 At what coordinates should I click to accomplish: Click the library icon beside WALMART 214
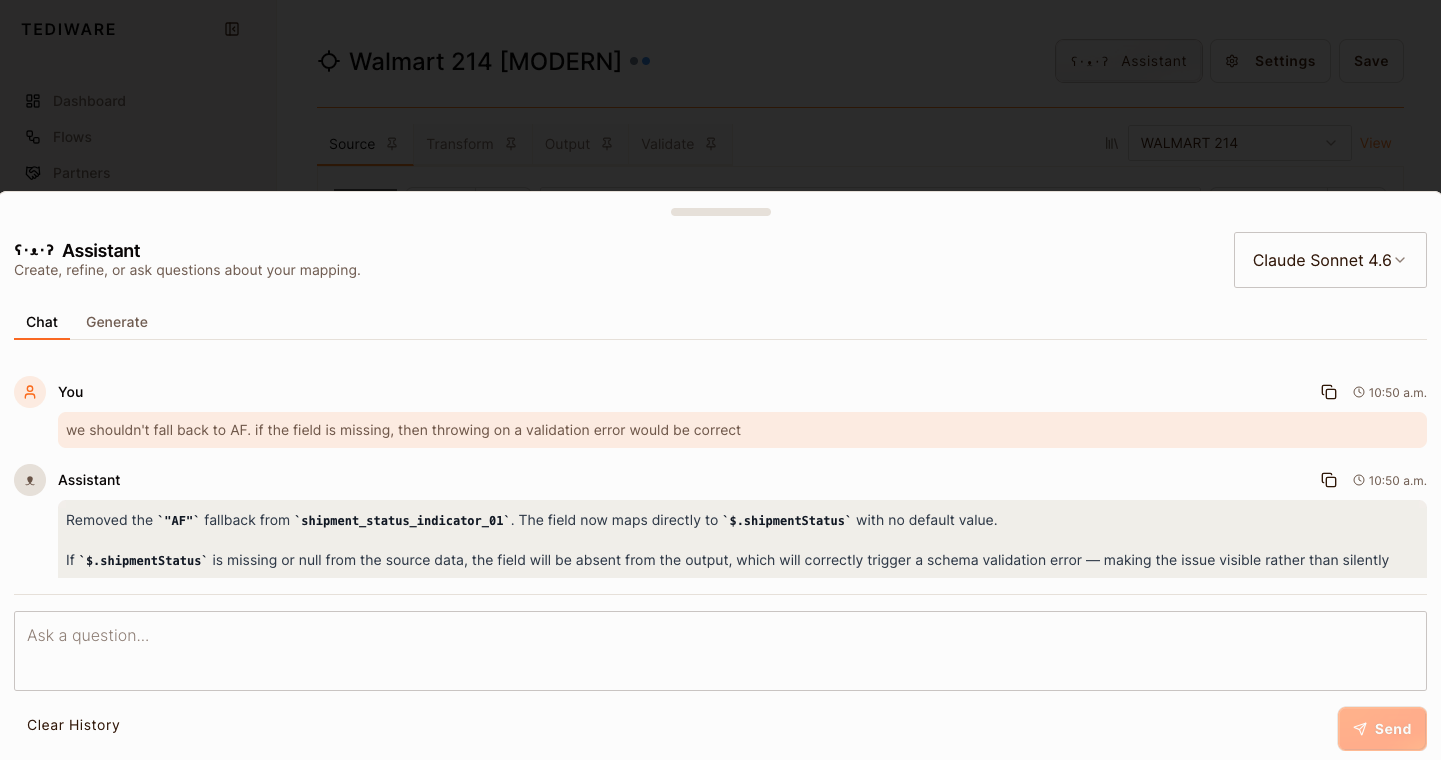(1111, 143)
